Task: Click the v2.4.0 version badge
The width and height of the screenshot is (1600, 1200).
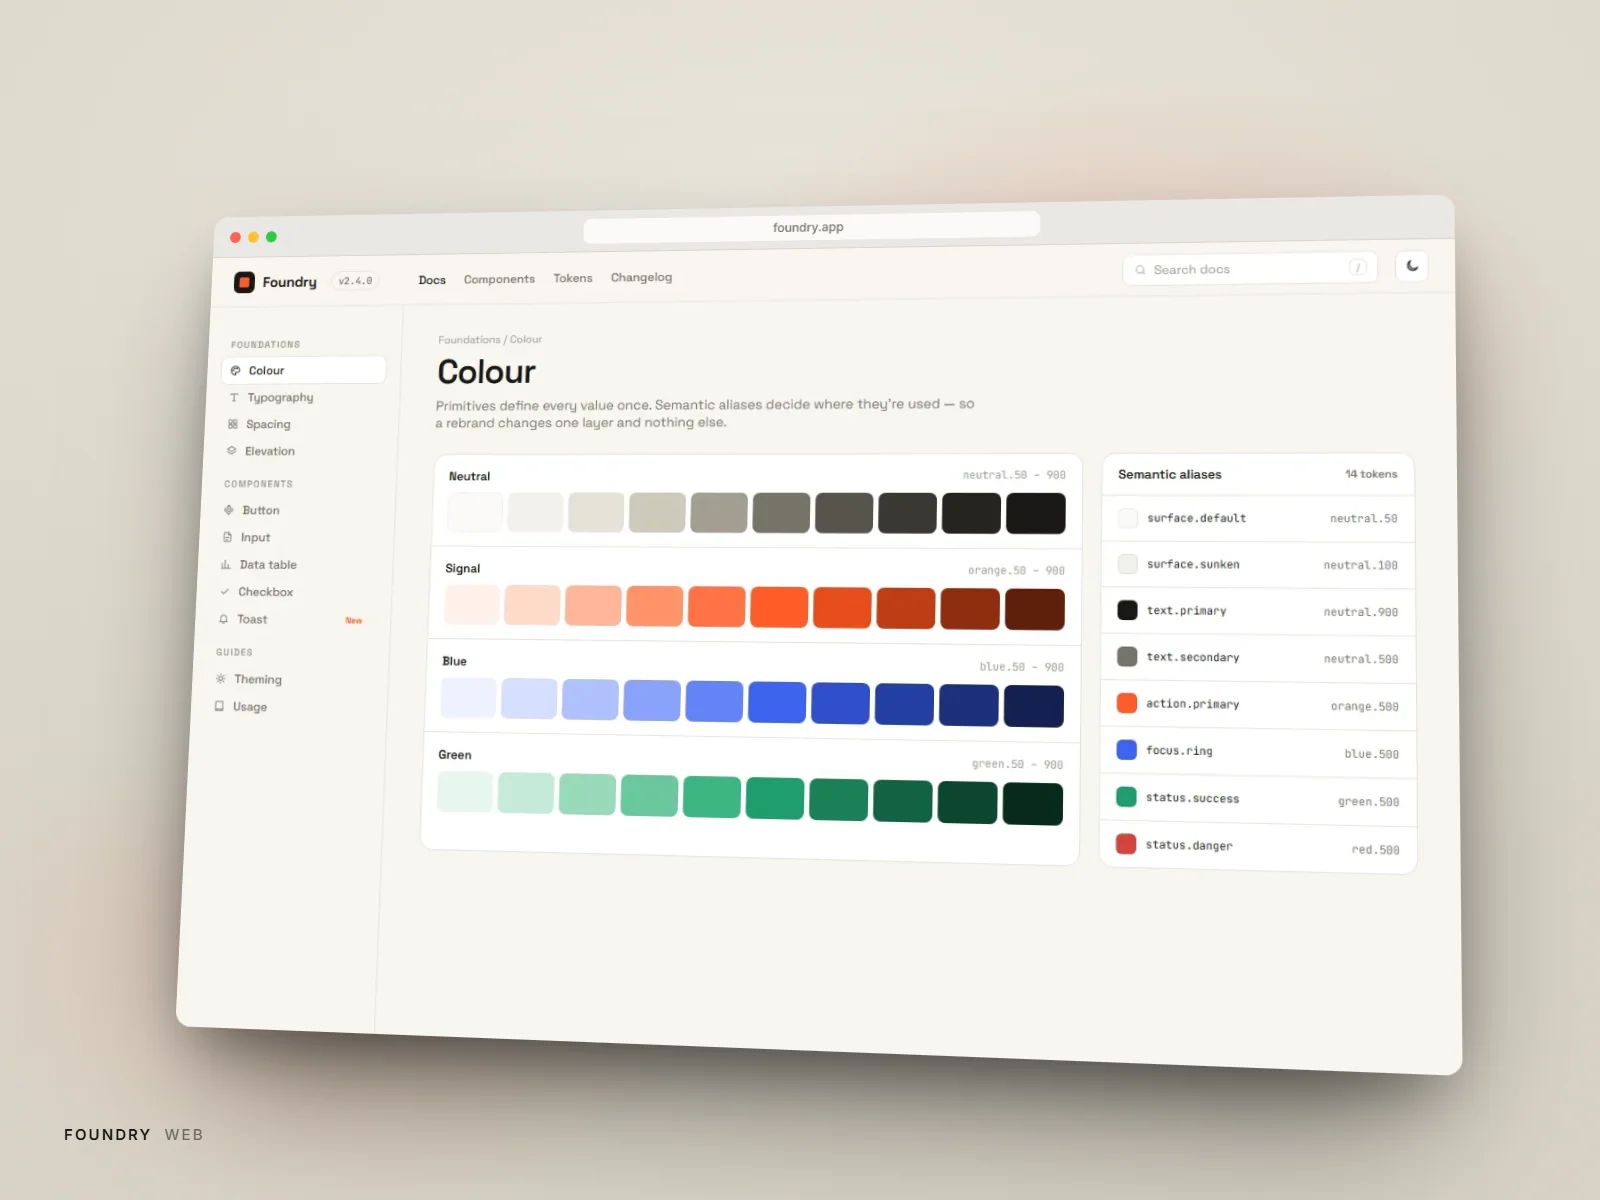Action: click(355, 281)
